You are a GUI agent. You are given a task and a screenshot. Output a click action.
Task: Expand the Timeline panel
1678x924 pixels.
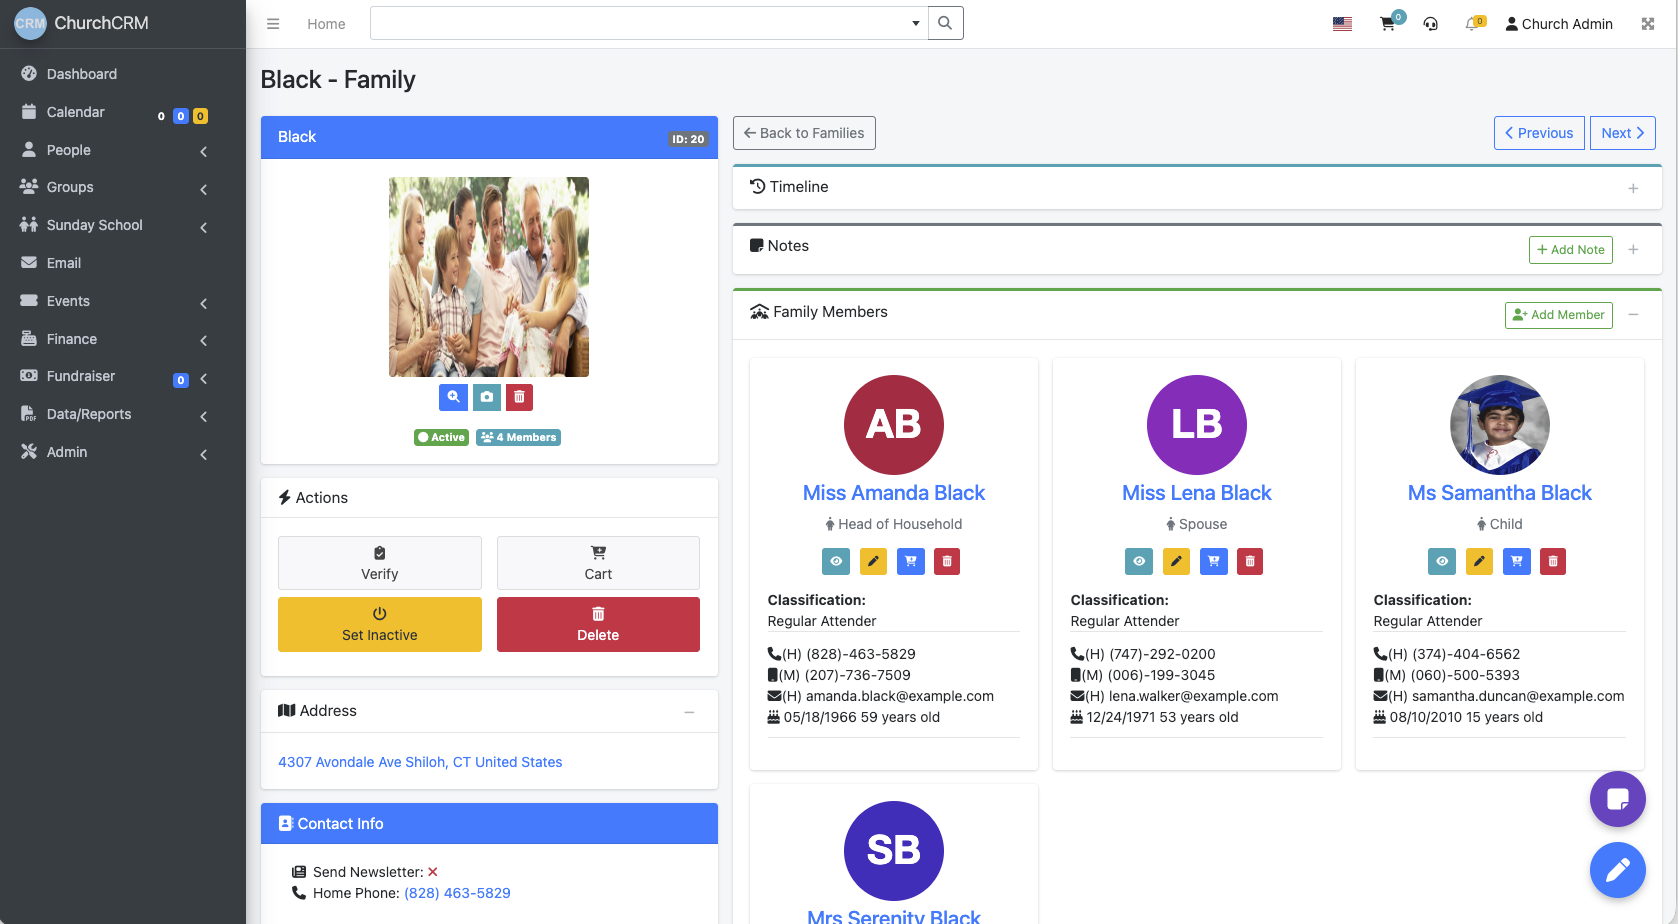1633,187
